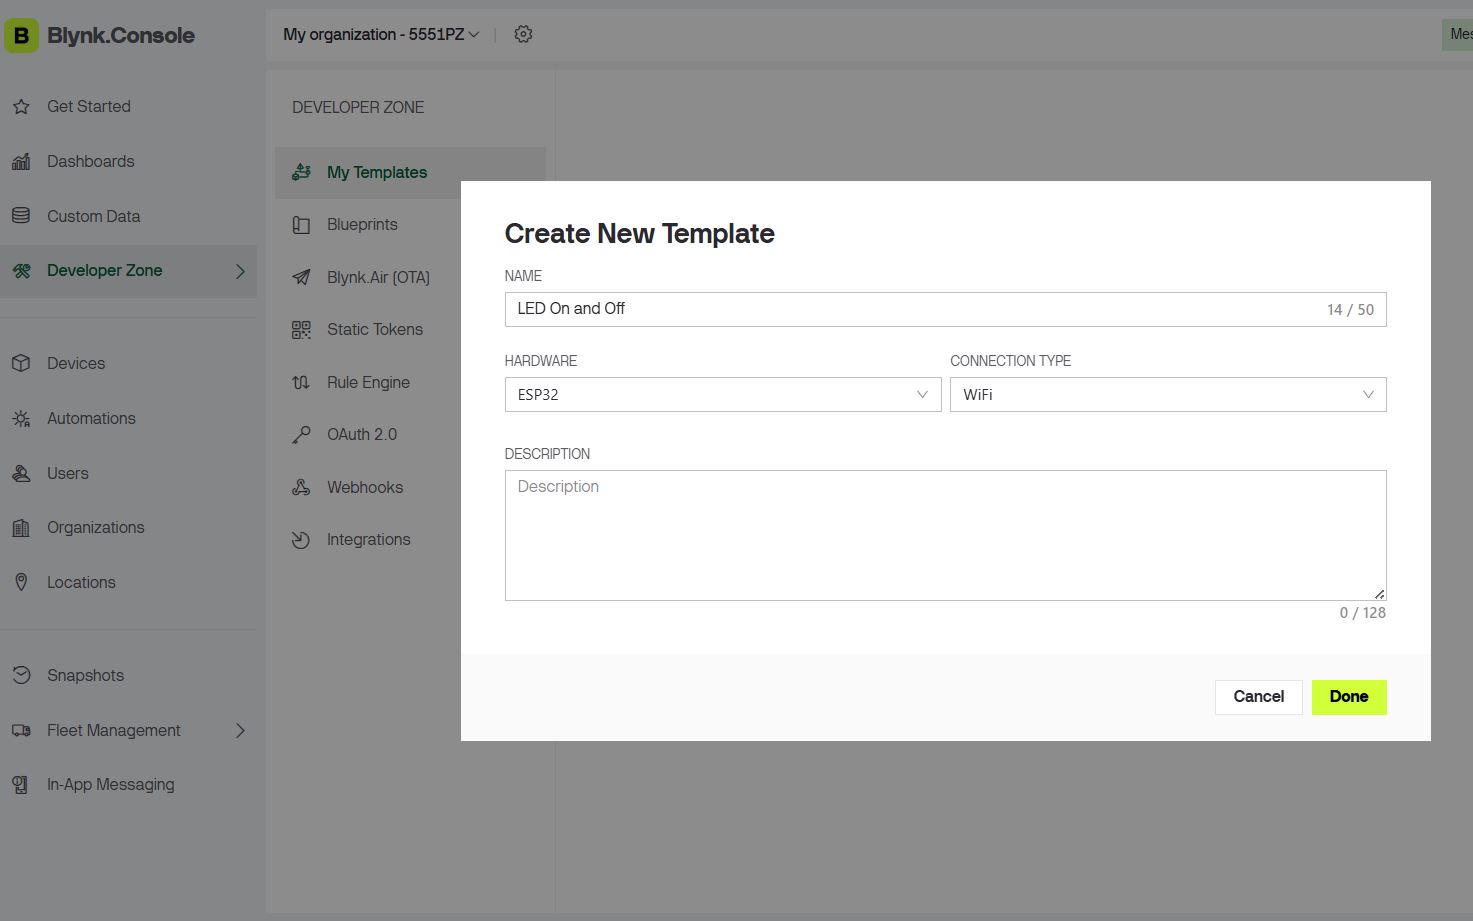Open organization settings gear icon
The width and height of the screenshot is (1473, 921).
click(523, 34)
